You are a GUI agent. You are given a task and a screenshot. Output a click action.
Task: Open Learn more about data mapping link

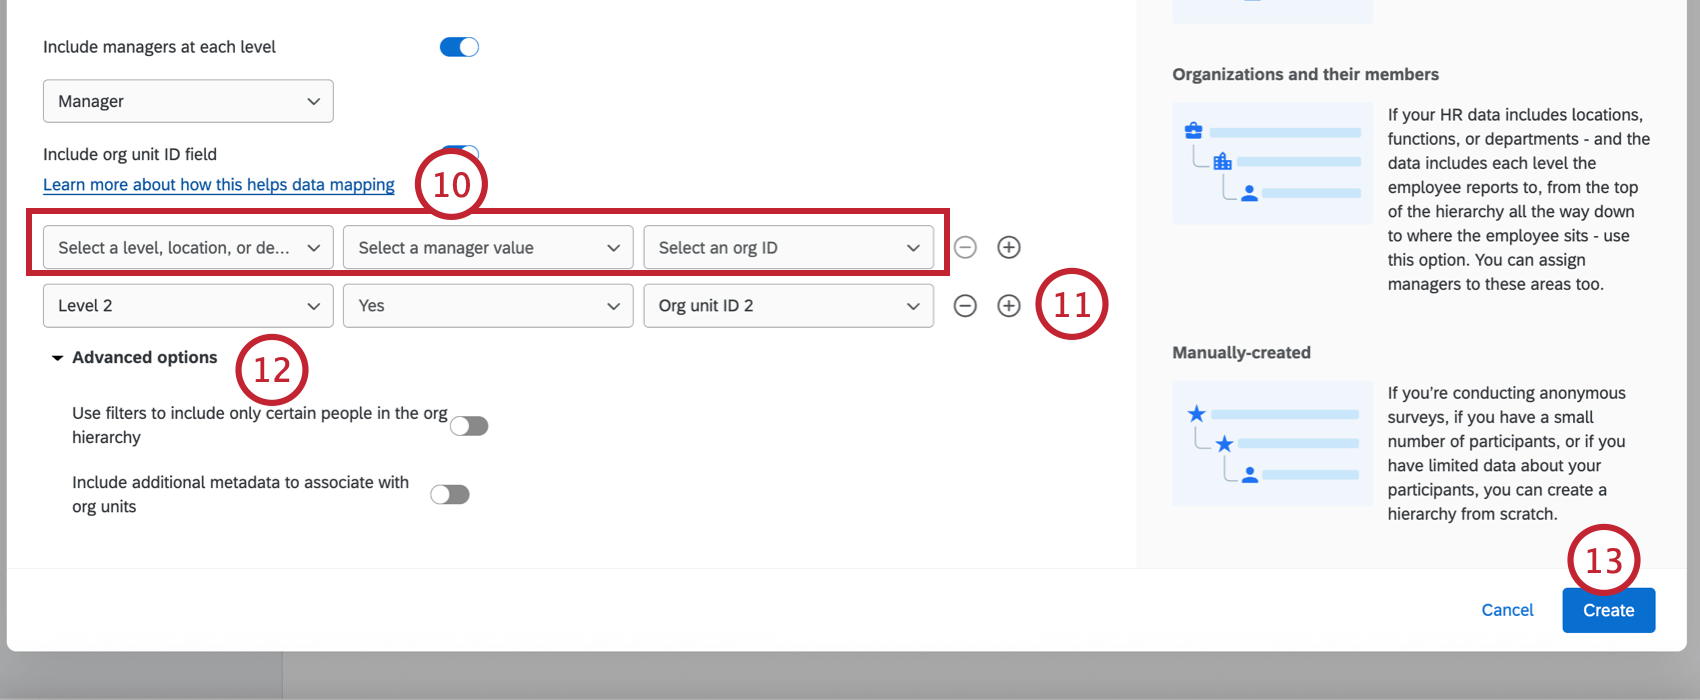point(219,185)
